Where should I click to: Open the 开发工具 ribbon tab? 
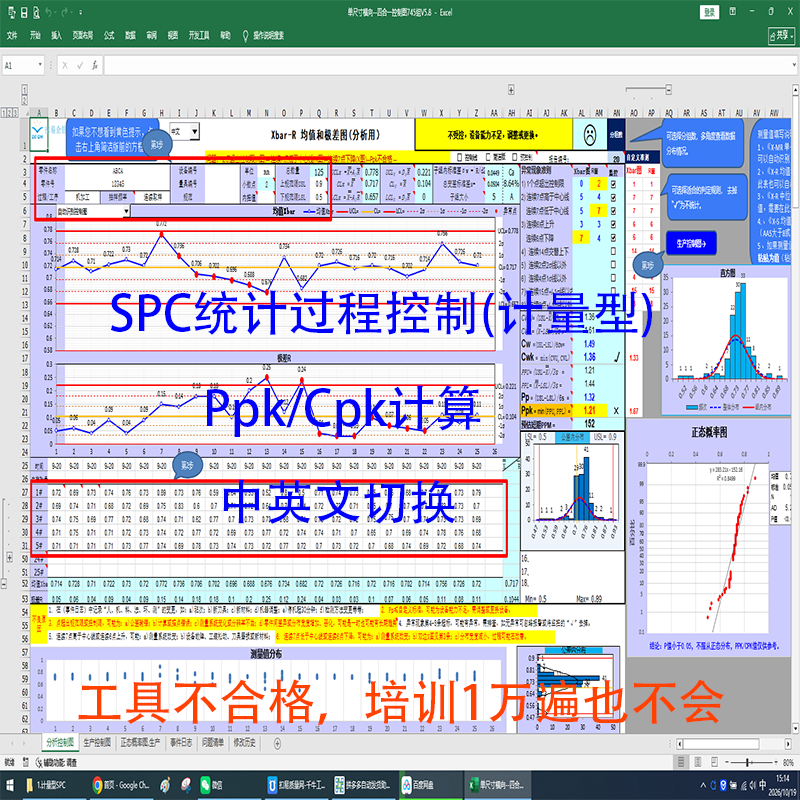pyautogui.click(x=199, y=35)
